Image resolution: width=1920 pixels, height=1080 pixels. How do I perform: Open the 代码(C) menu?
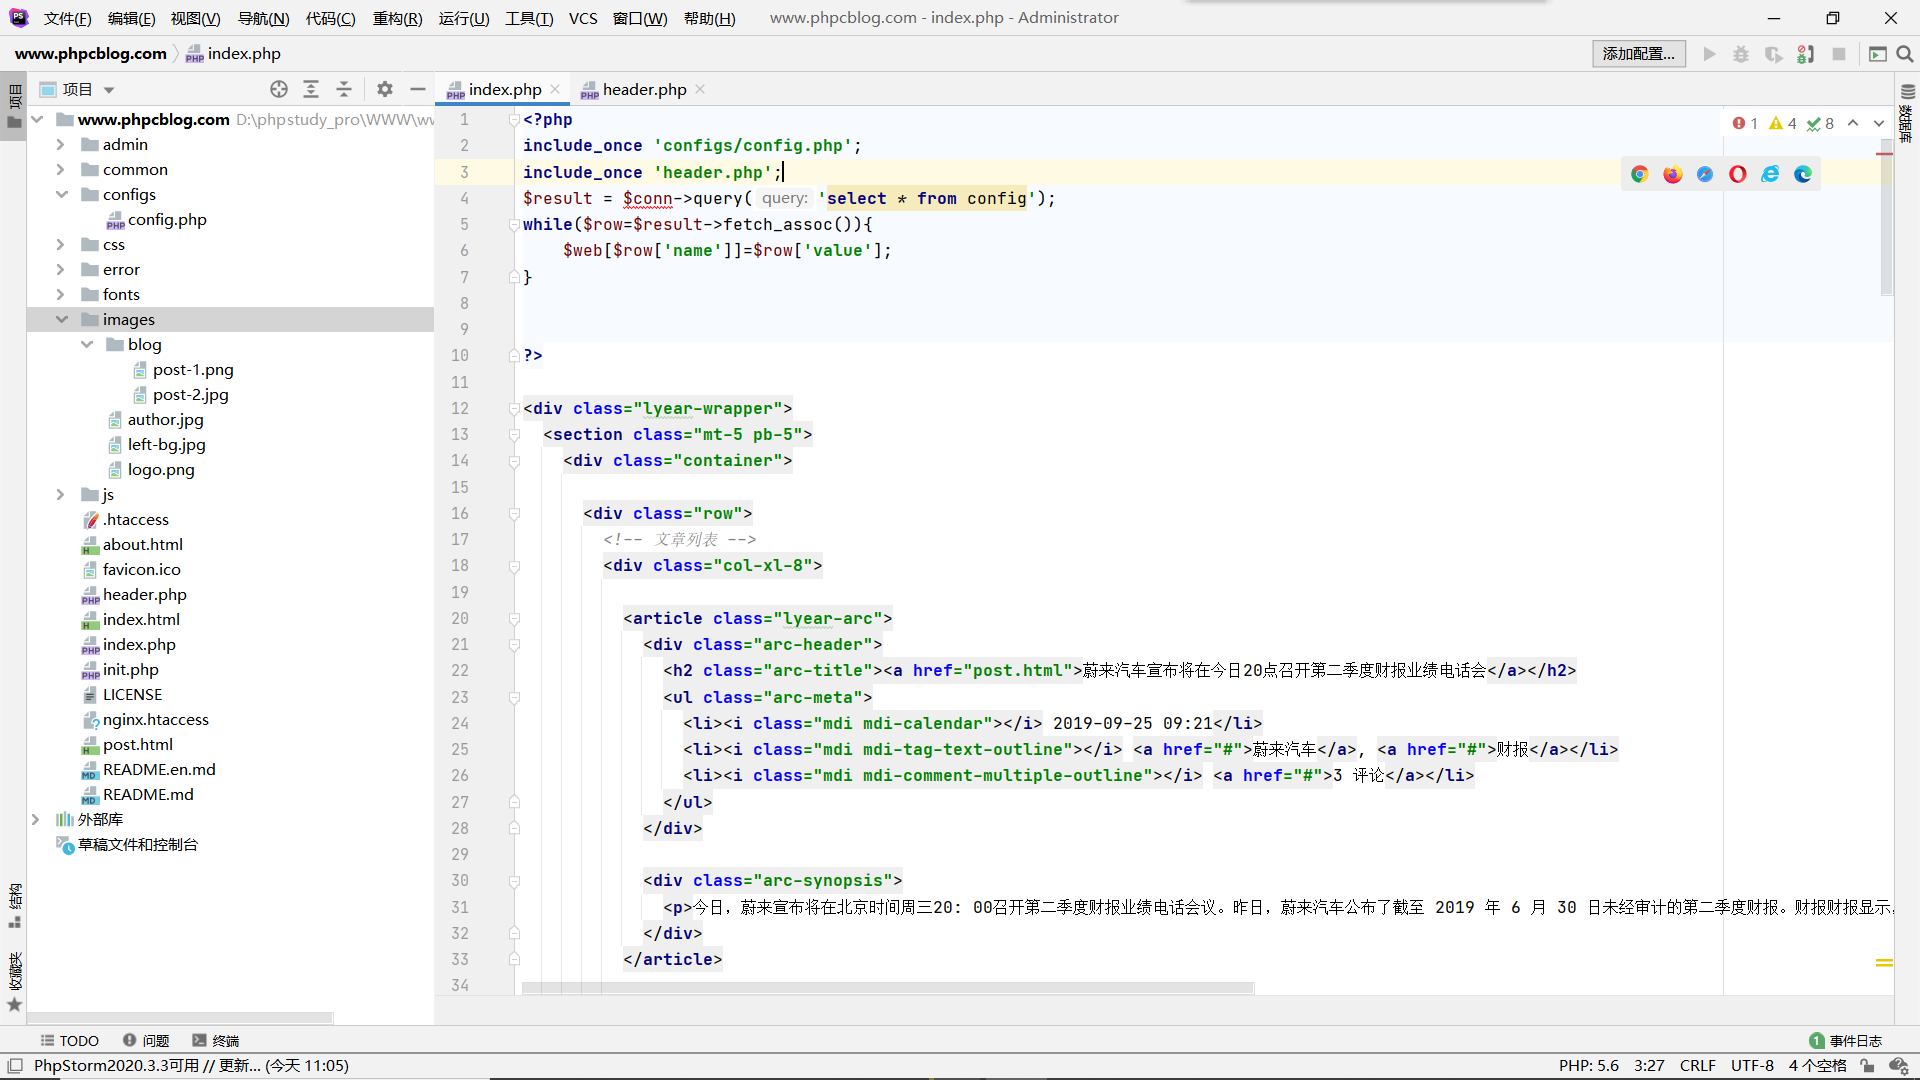pyautogui.click(x=330, y=18)
